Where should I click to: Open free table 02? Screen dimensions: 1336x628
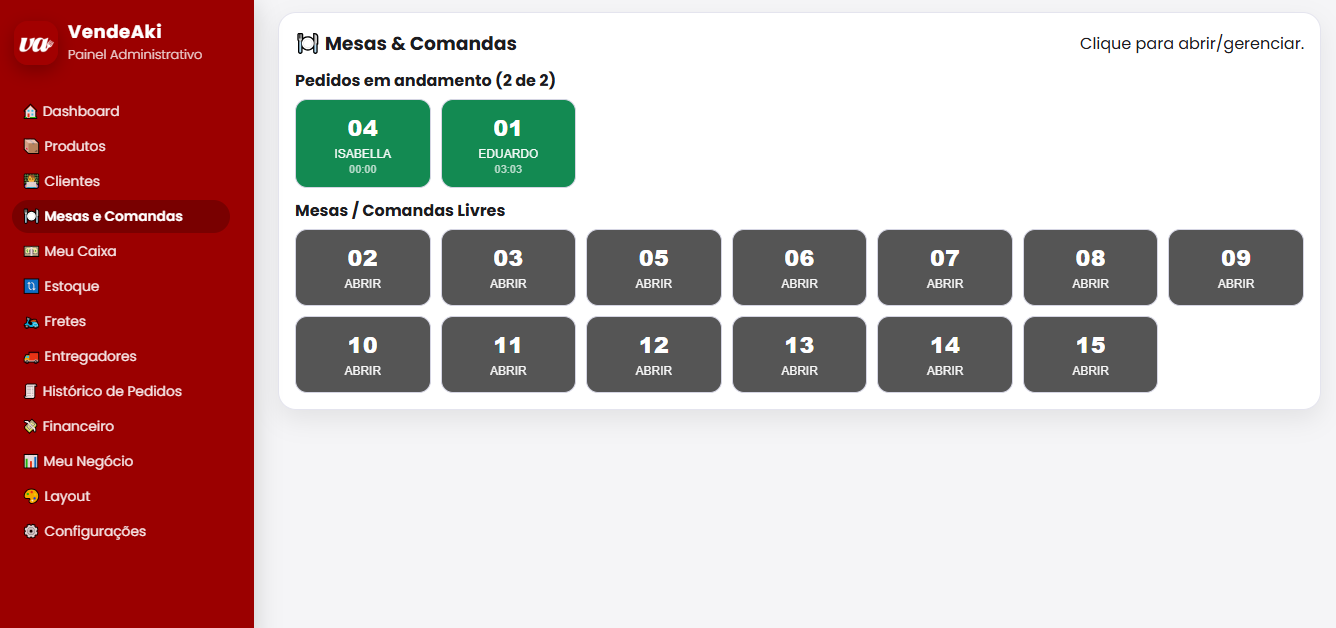pyautogui.click(x=363, y=268)
